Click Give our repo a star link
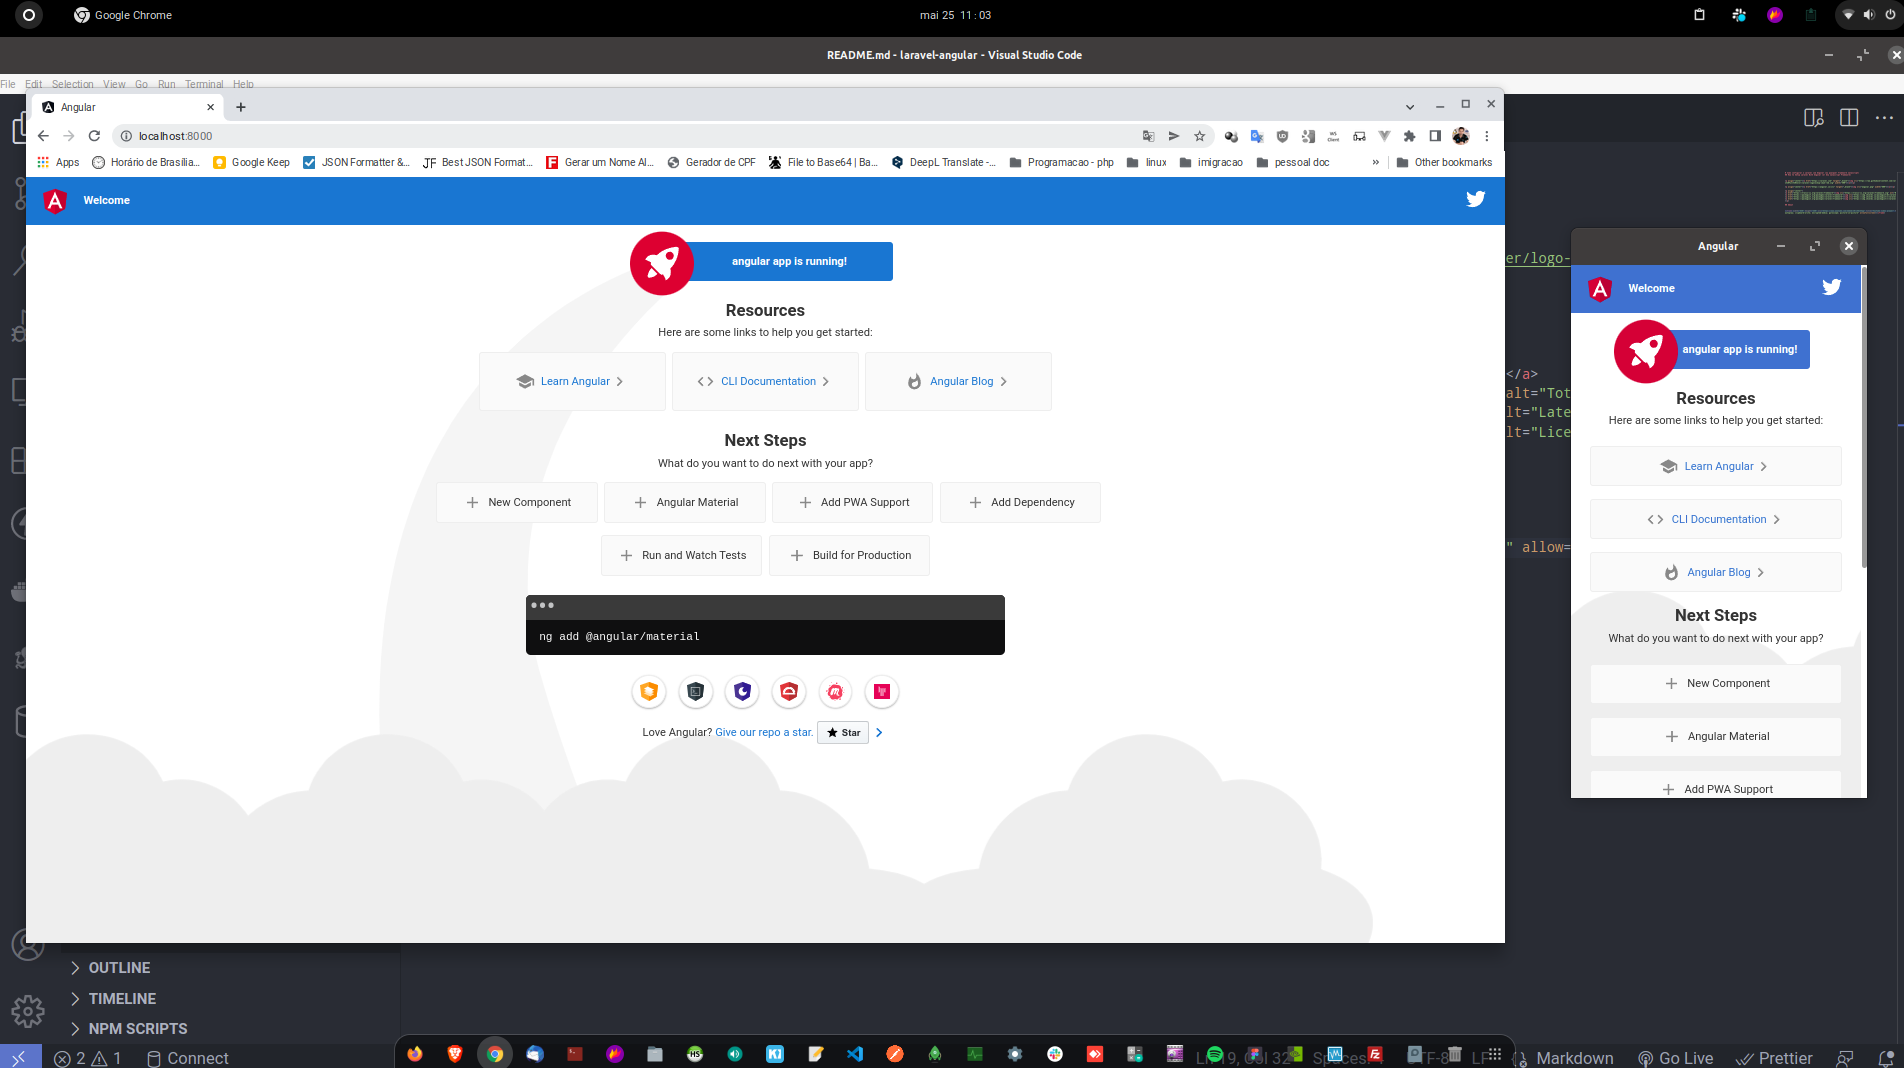 pos(764,732)
